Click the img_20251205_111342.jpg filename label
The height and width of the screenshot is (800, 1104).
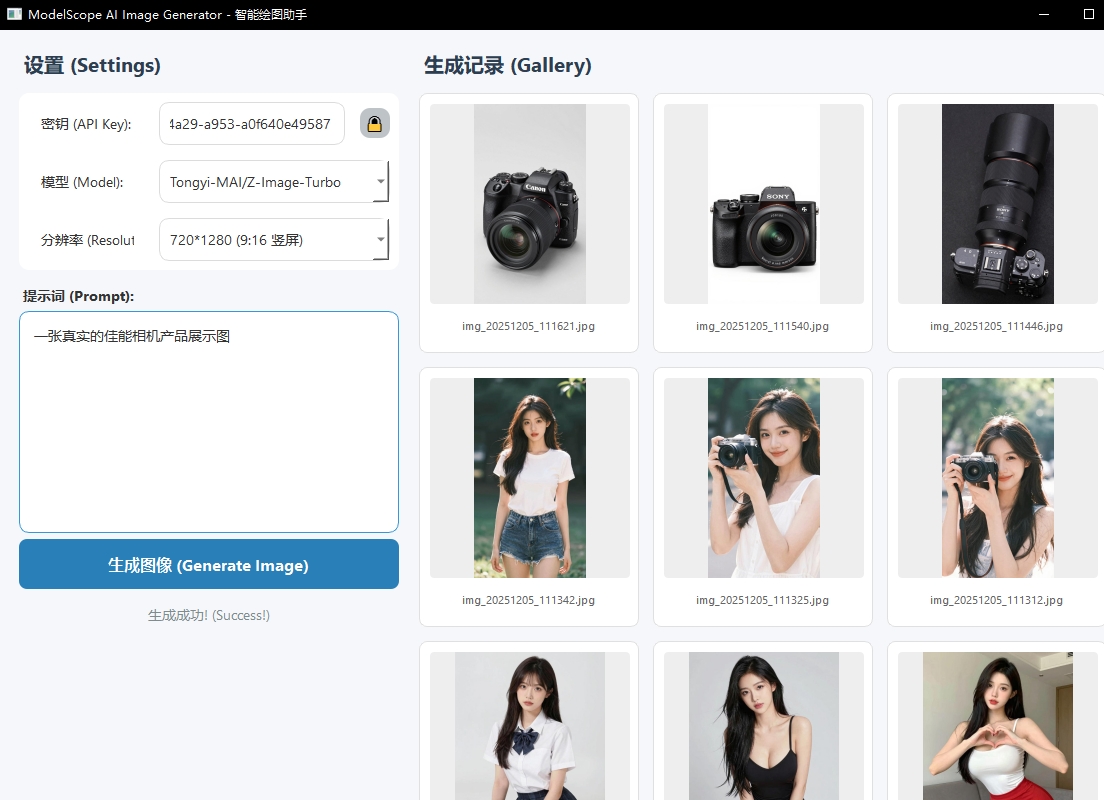pyautogui.click(x=528, y=600)
